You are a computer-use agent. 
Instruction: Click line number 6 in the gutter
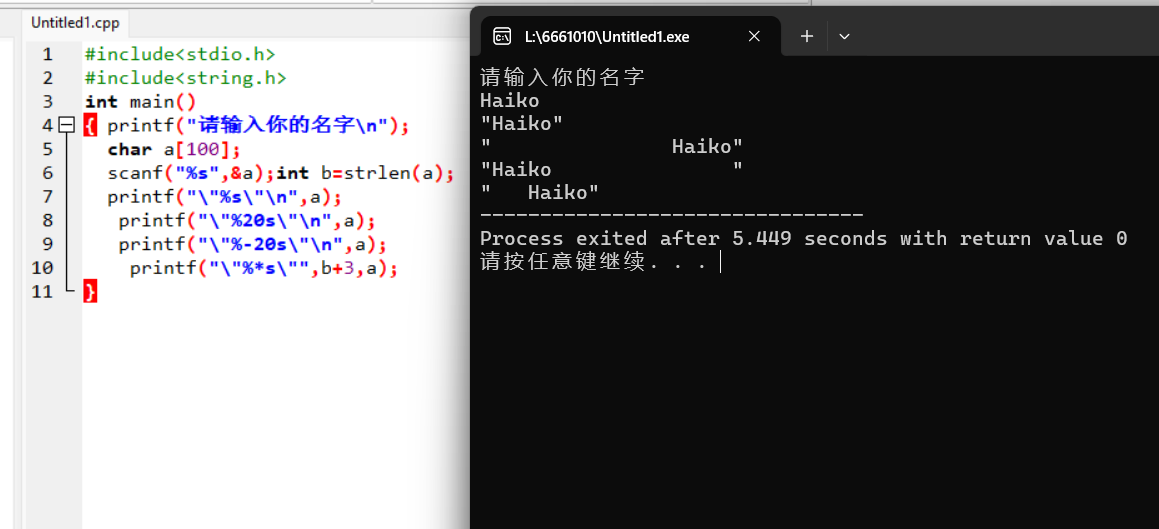(47, 173)
